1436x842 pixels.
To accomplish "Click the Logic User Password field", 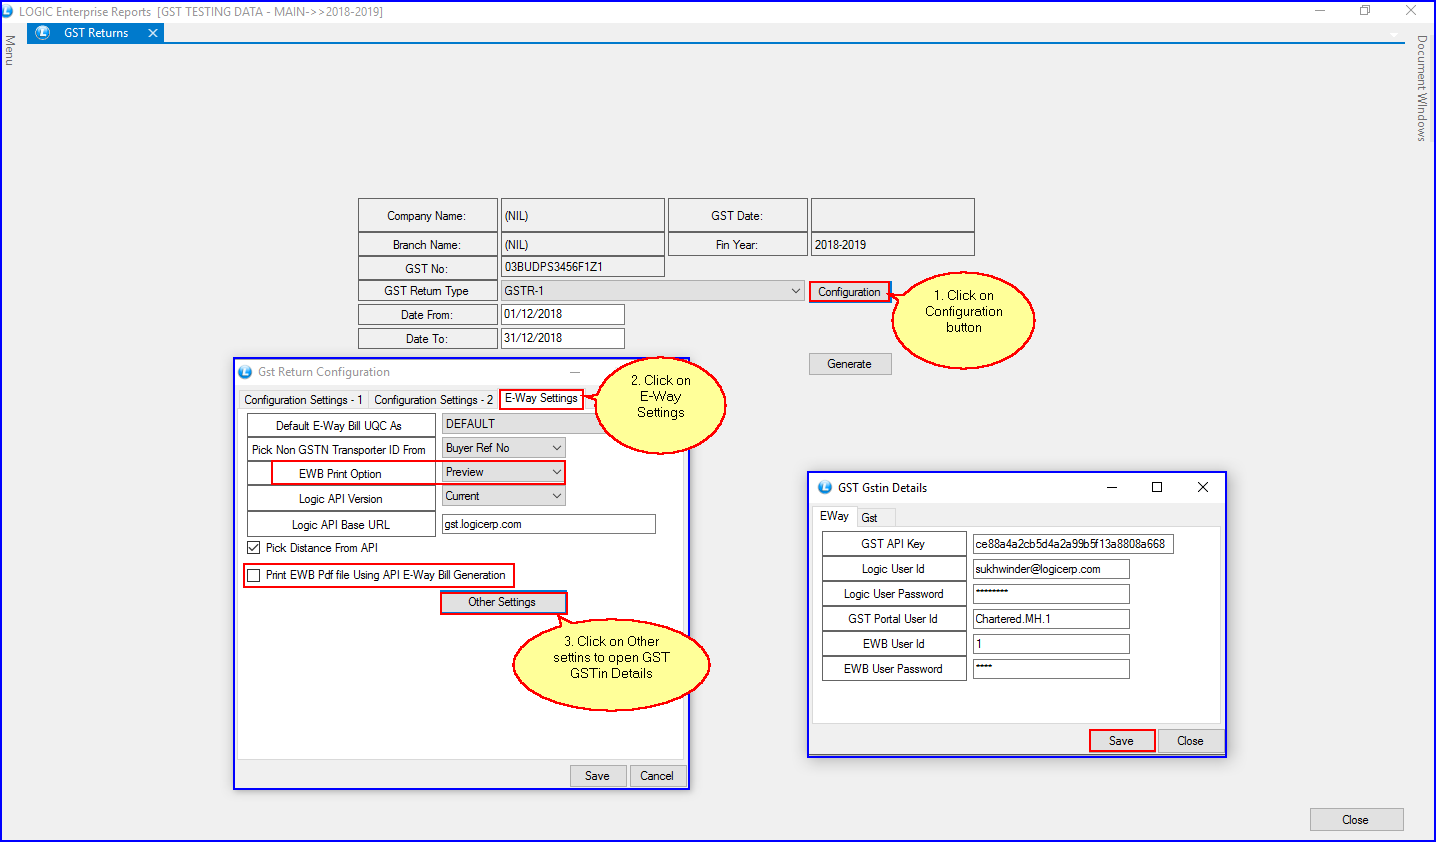I will coord(1051,594).
